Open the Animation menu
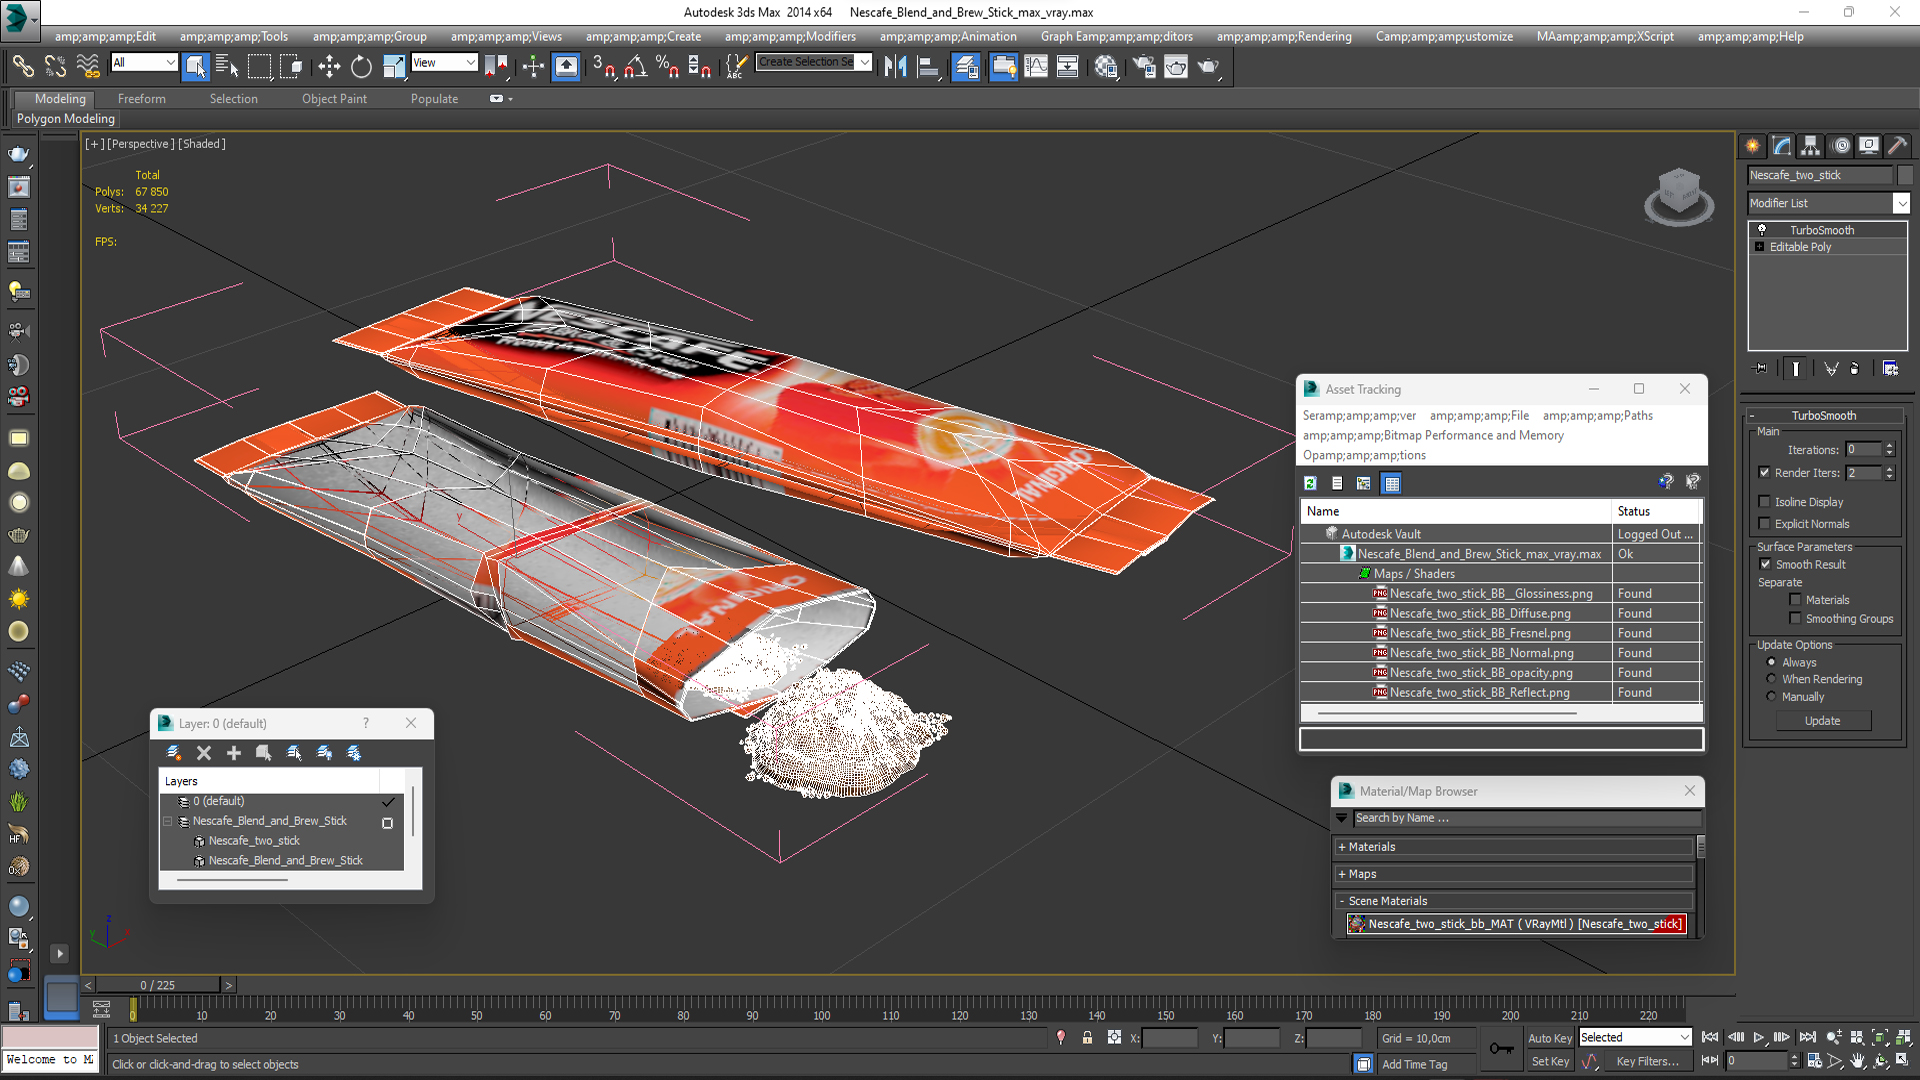1920x1080 pixels. click(x=948, y=36)
